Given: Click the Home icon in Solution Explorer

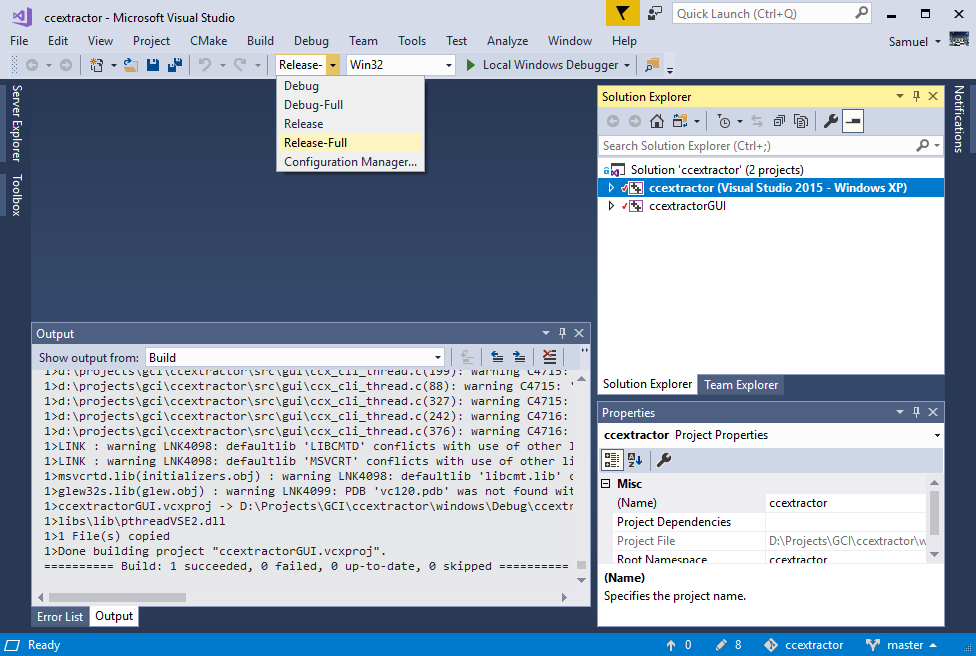Looking at the screenshot, I should 657,121.
